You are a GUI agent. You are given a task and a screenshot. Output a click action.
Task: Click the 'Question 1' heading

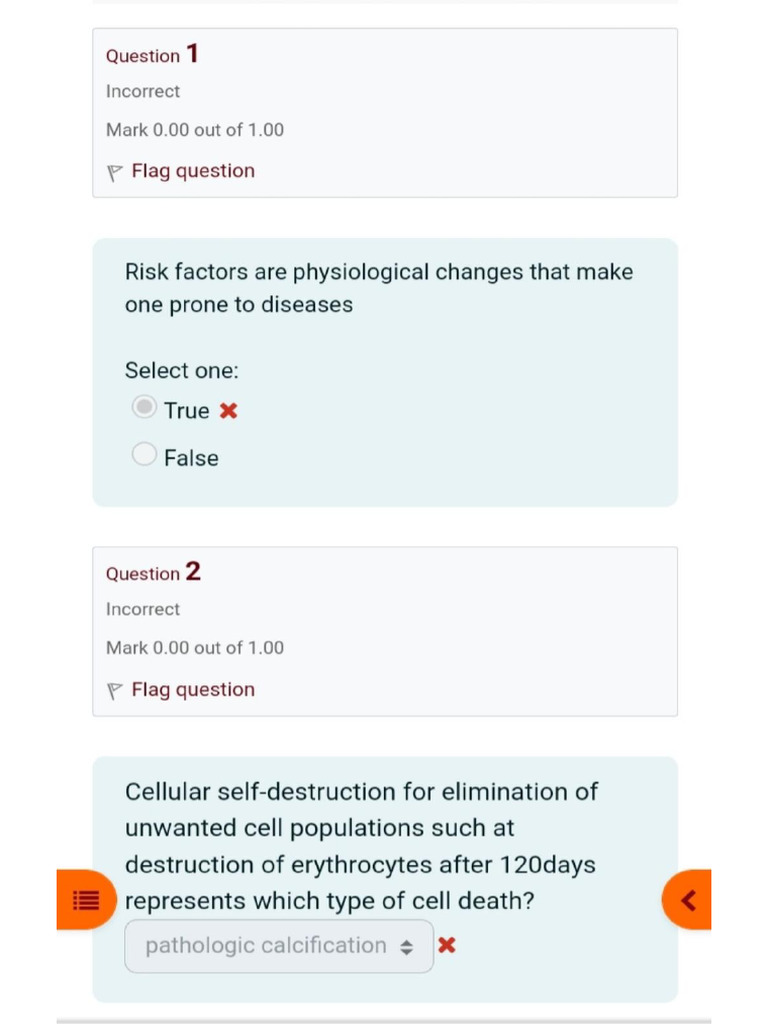152,55
